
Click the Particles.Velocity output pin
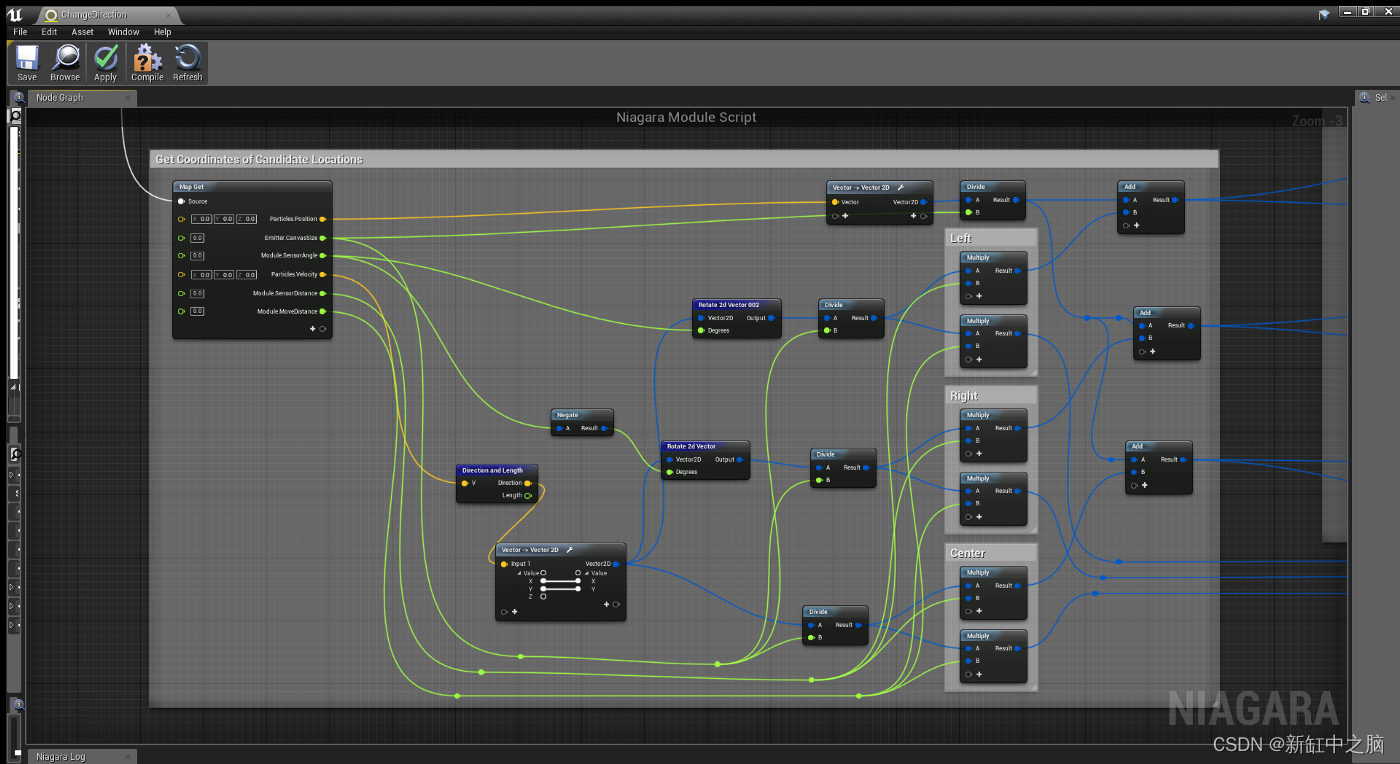coord(322,274)
